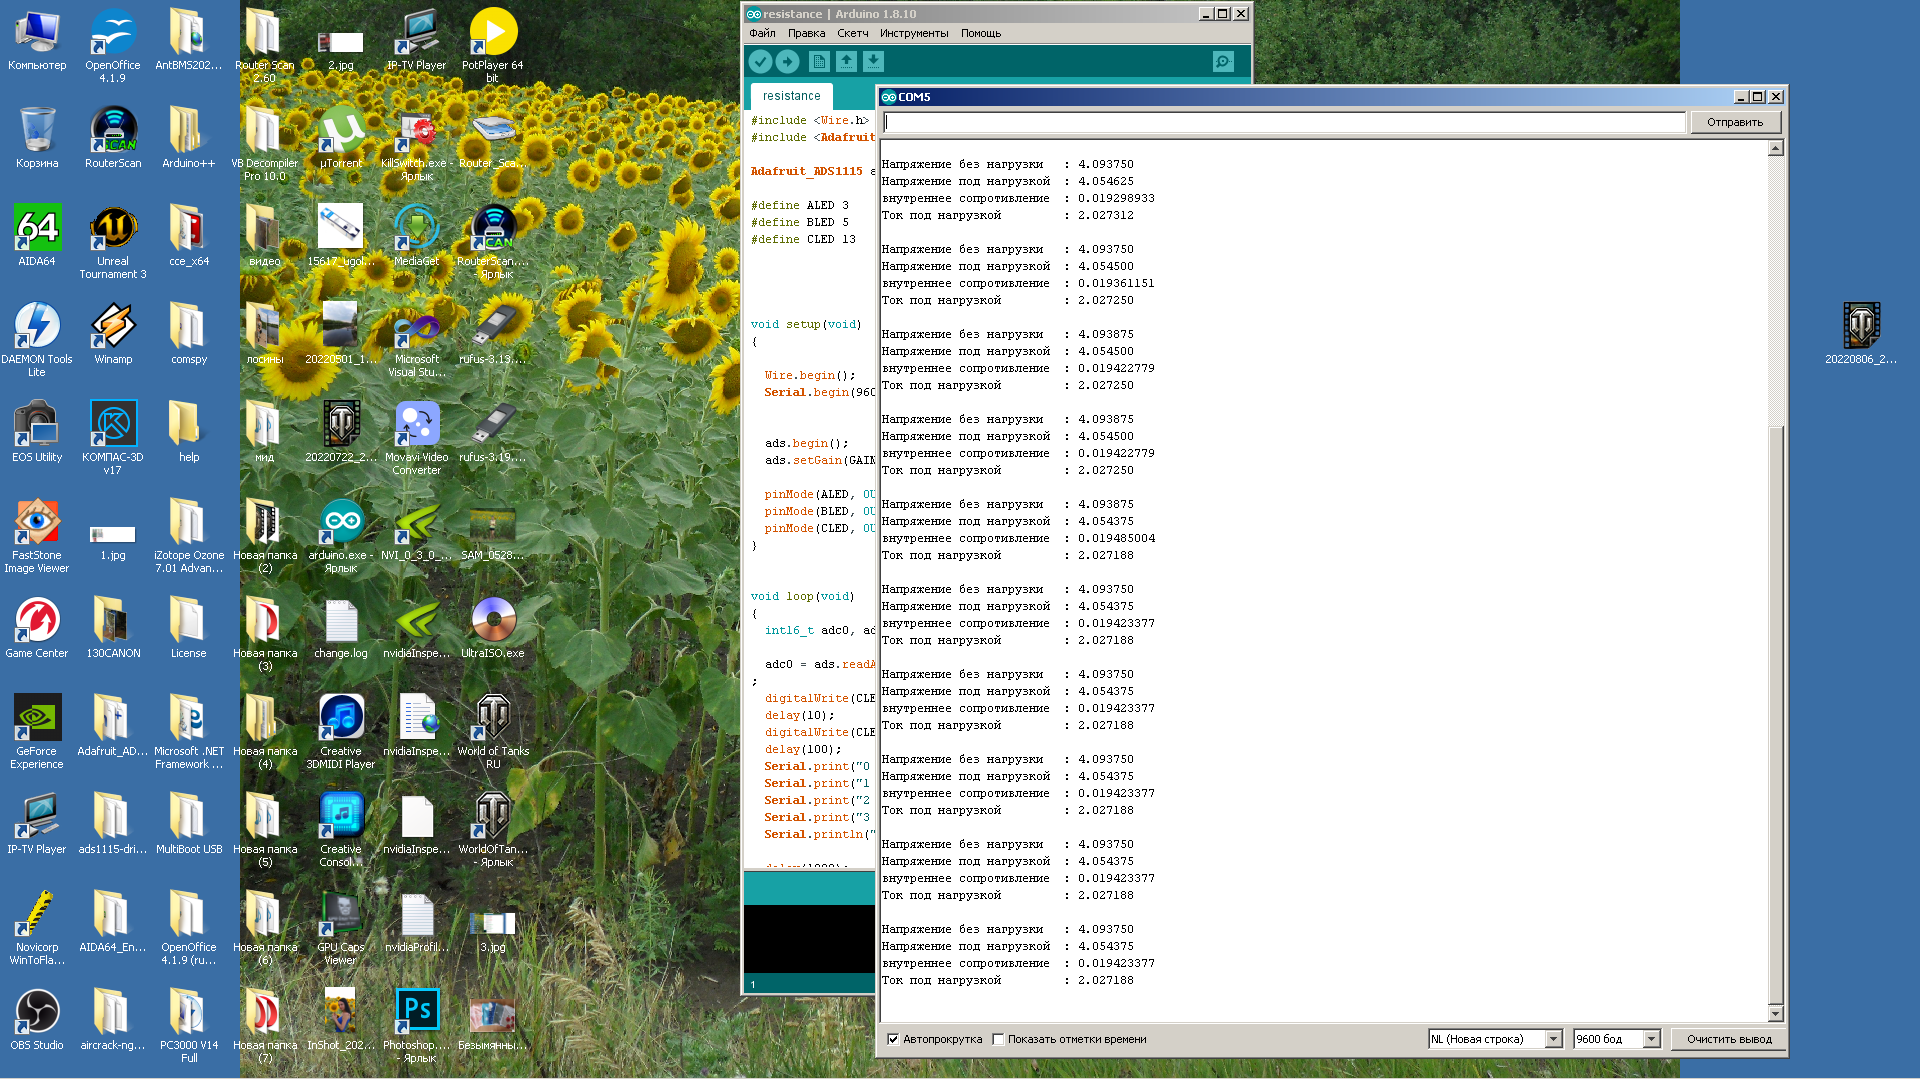Open the Инструменты menu

(913, 33)
